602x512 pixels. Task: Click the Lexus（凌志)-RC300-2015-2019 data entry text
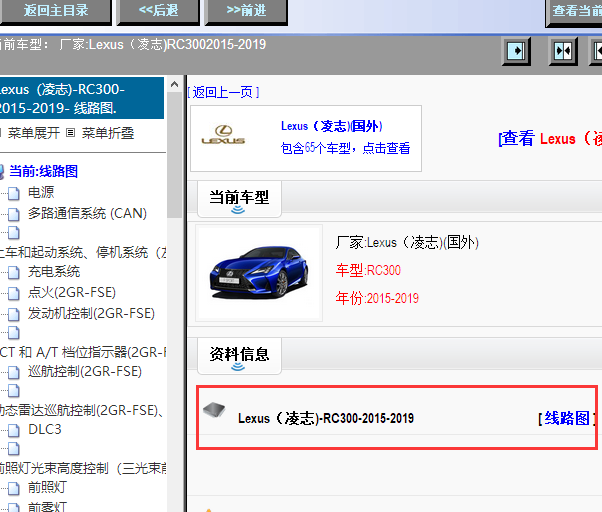(326, 418)
